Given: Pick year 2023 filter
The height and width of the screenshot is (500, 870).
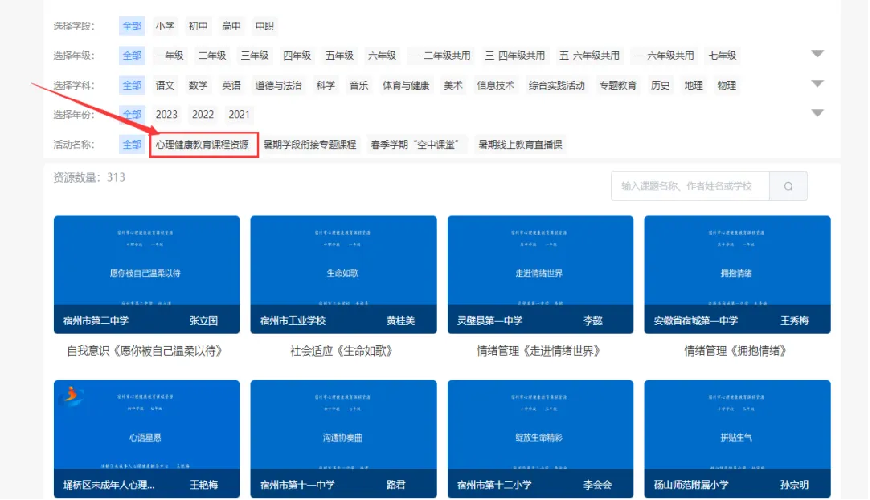Looking at the screenshot, I should (x=166, y=114).
